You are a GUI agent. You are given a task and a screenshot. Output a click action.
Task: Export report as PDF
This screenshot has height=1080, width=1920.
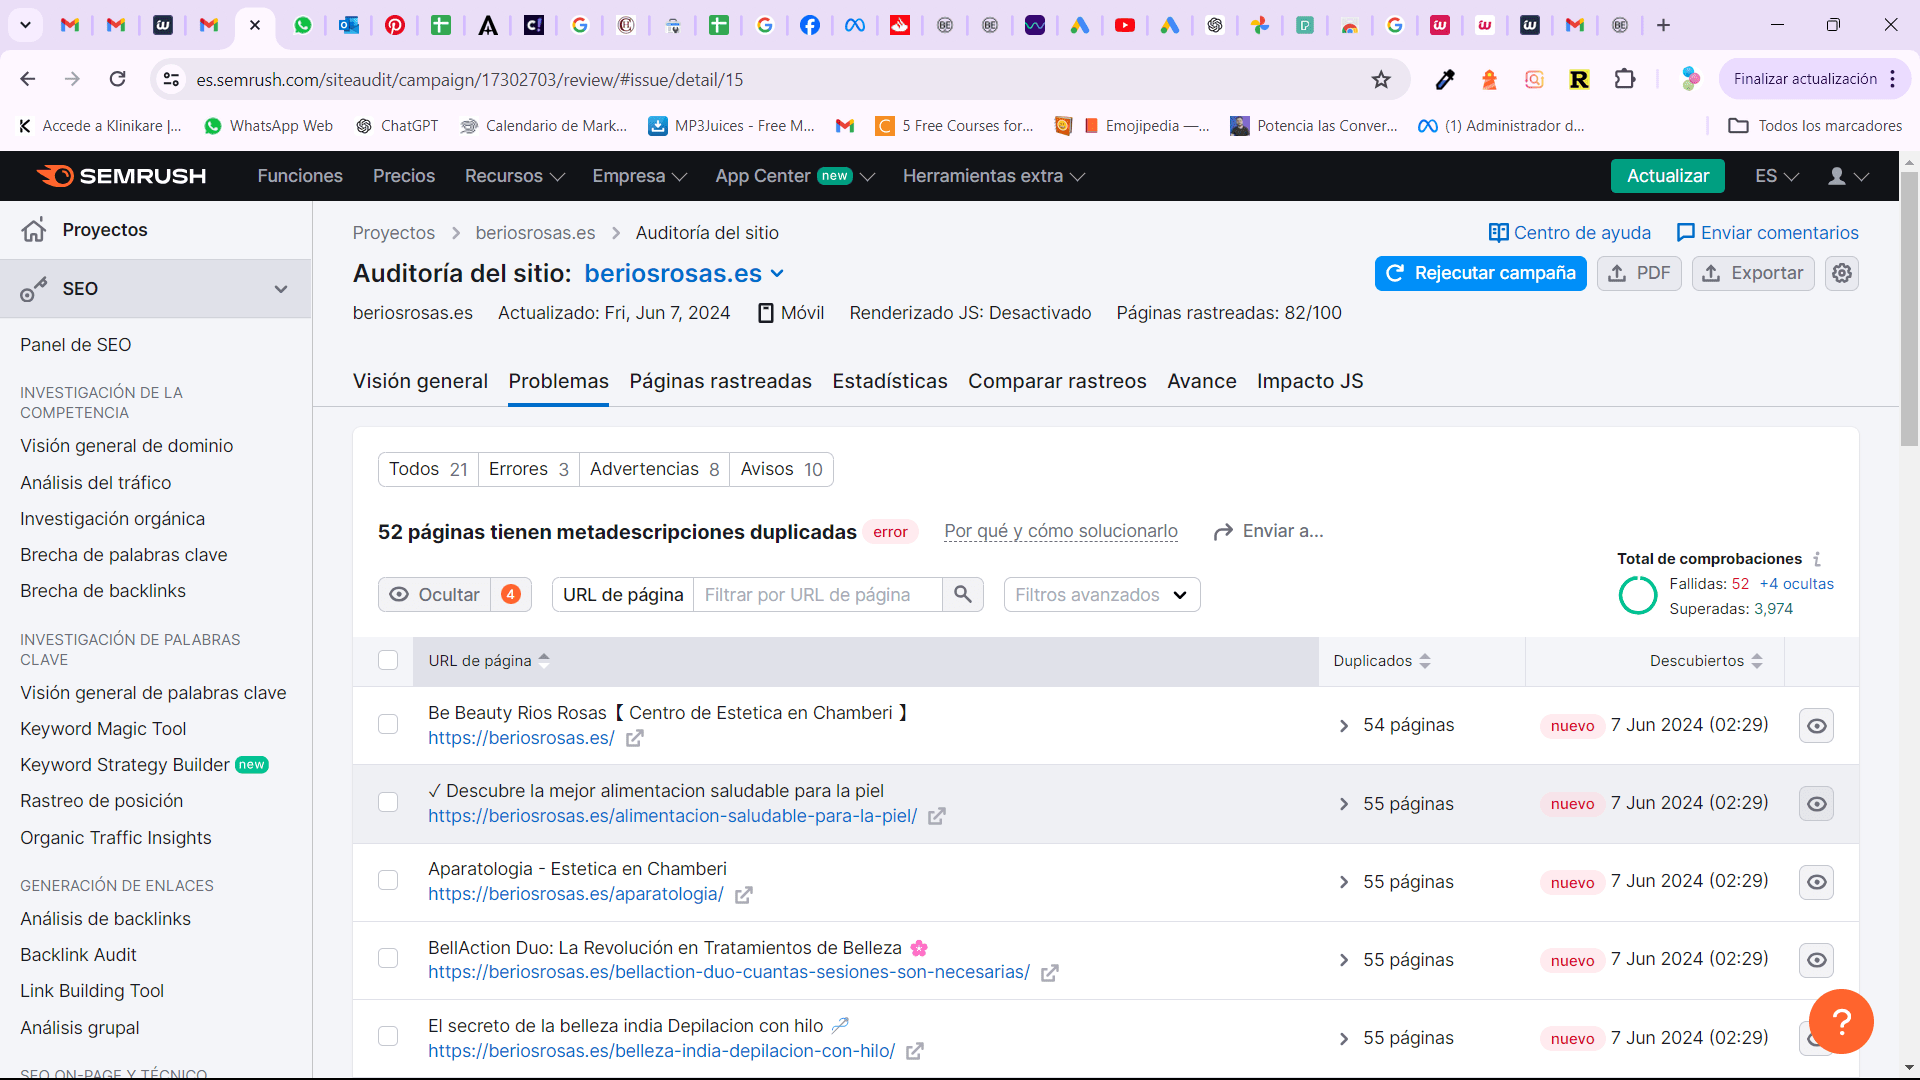click(x=1638, y=273)
